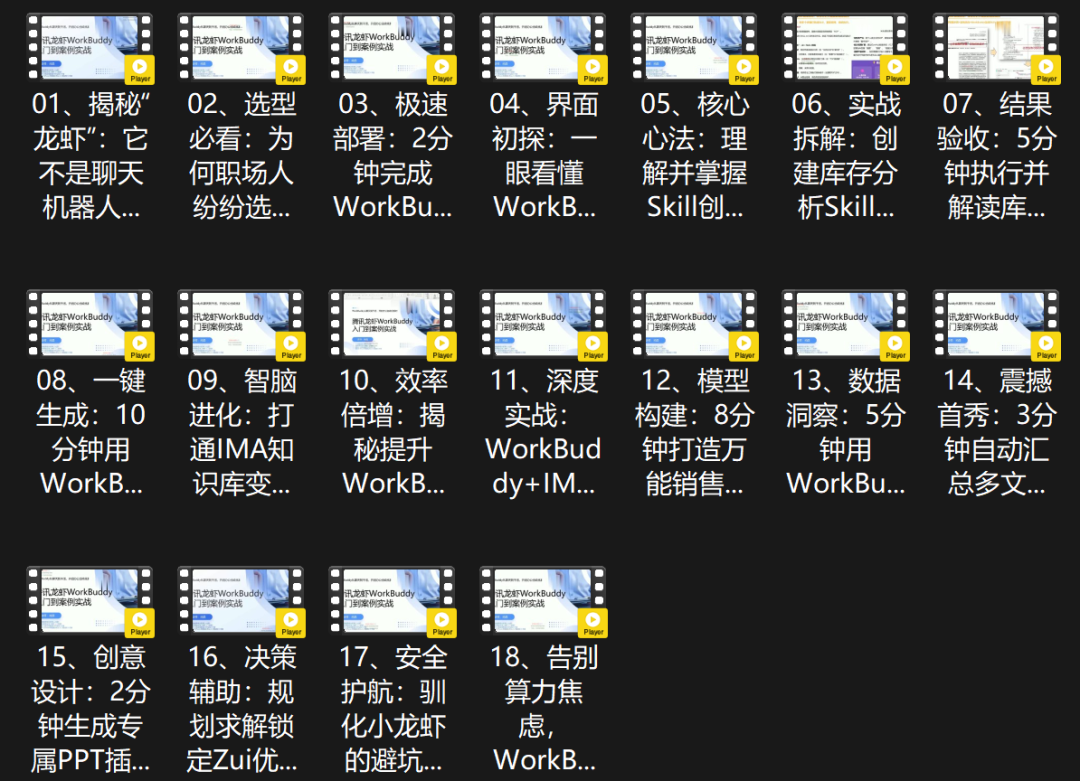The width and height of the screenshot is (1080, 781).
Task: Open video file icon for 05、核心心法
Action: pyautogui.click(x=694, y=48)
